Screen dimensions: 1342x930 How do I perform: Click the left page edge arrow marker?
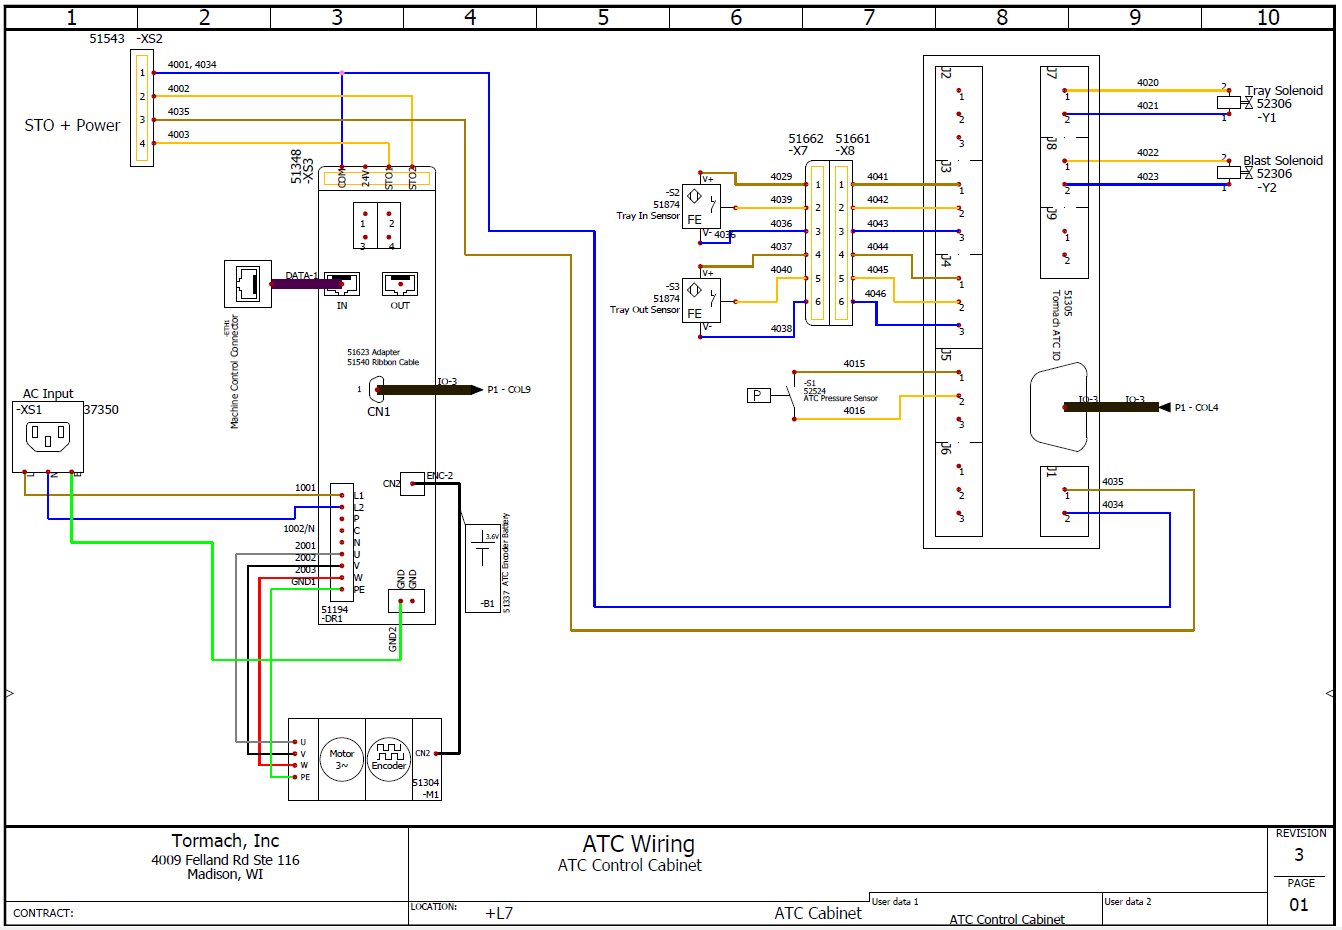pos(10,693)
